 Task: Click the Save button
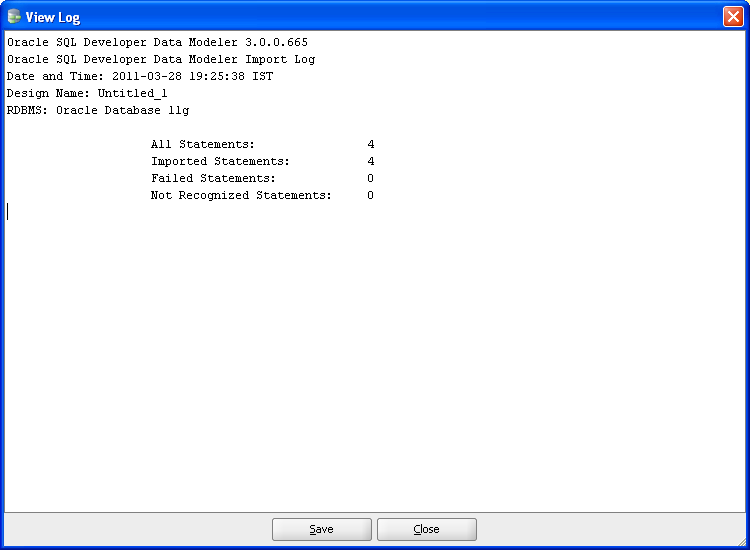click(321, 529)
